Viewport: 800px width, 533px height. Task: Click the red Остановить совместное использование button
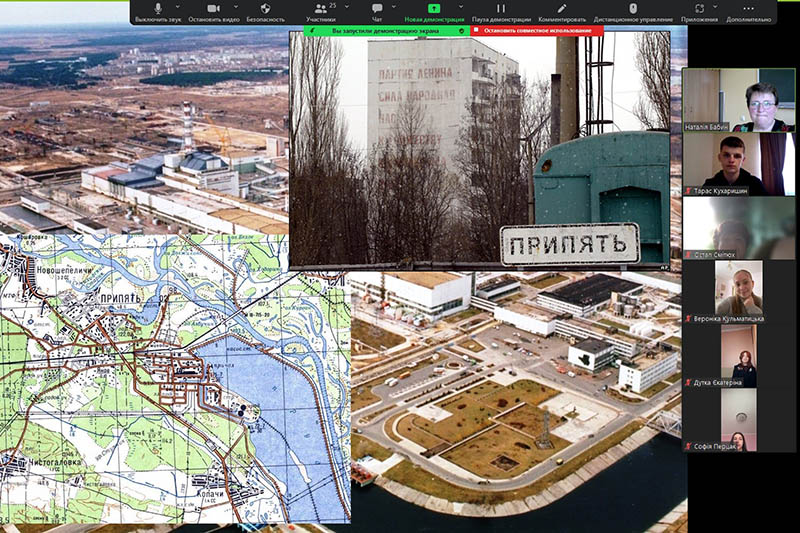point(538,31)
